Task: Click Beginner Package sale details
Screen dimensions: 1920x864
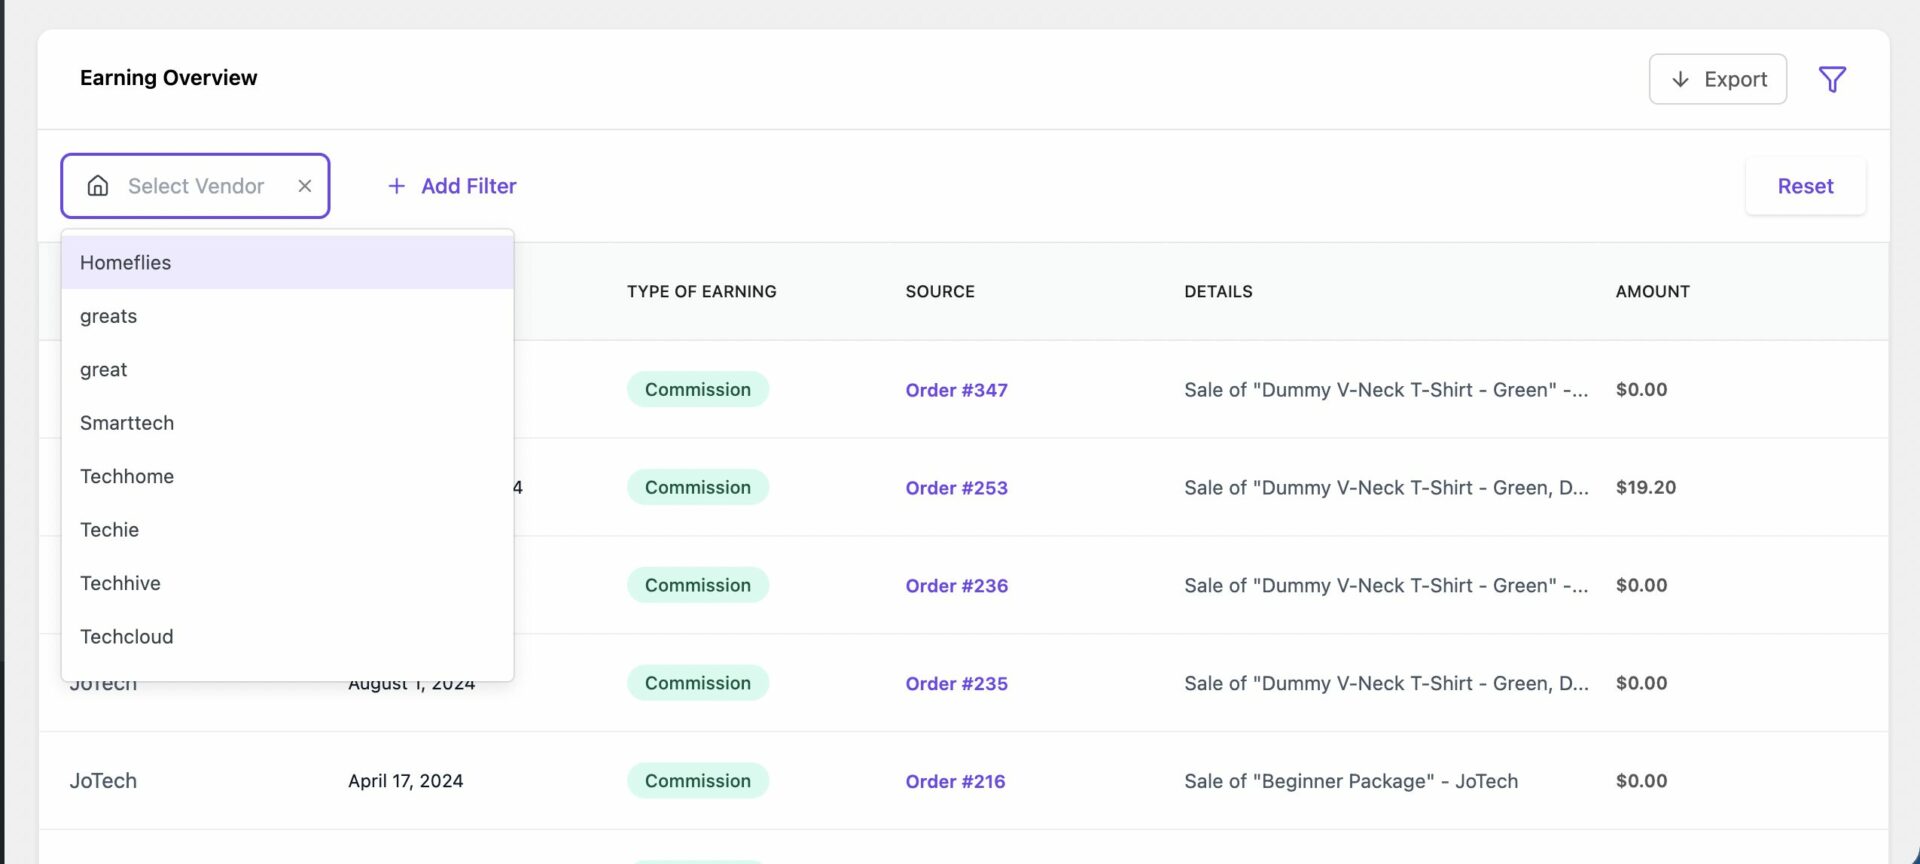Action: pyautogui.click(x=1351, y=782)
